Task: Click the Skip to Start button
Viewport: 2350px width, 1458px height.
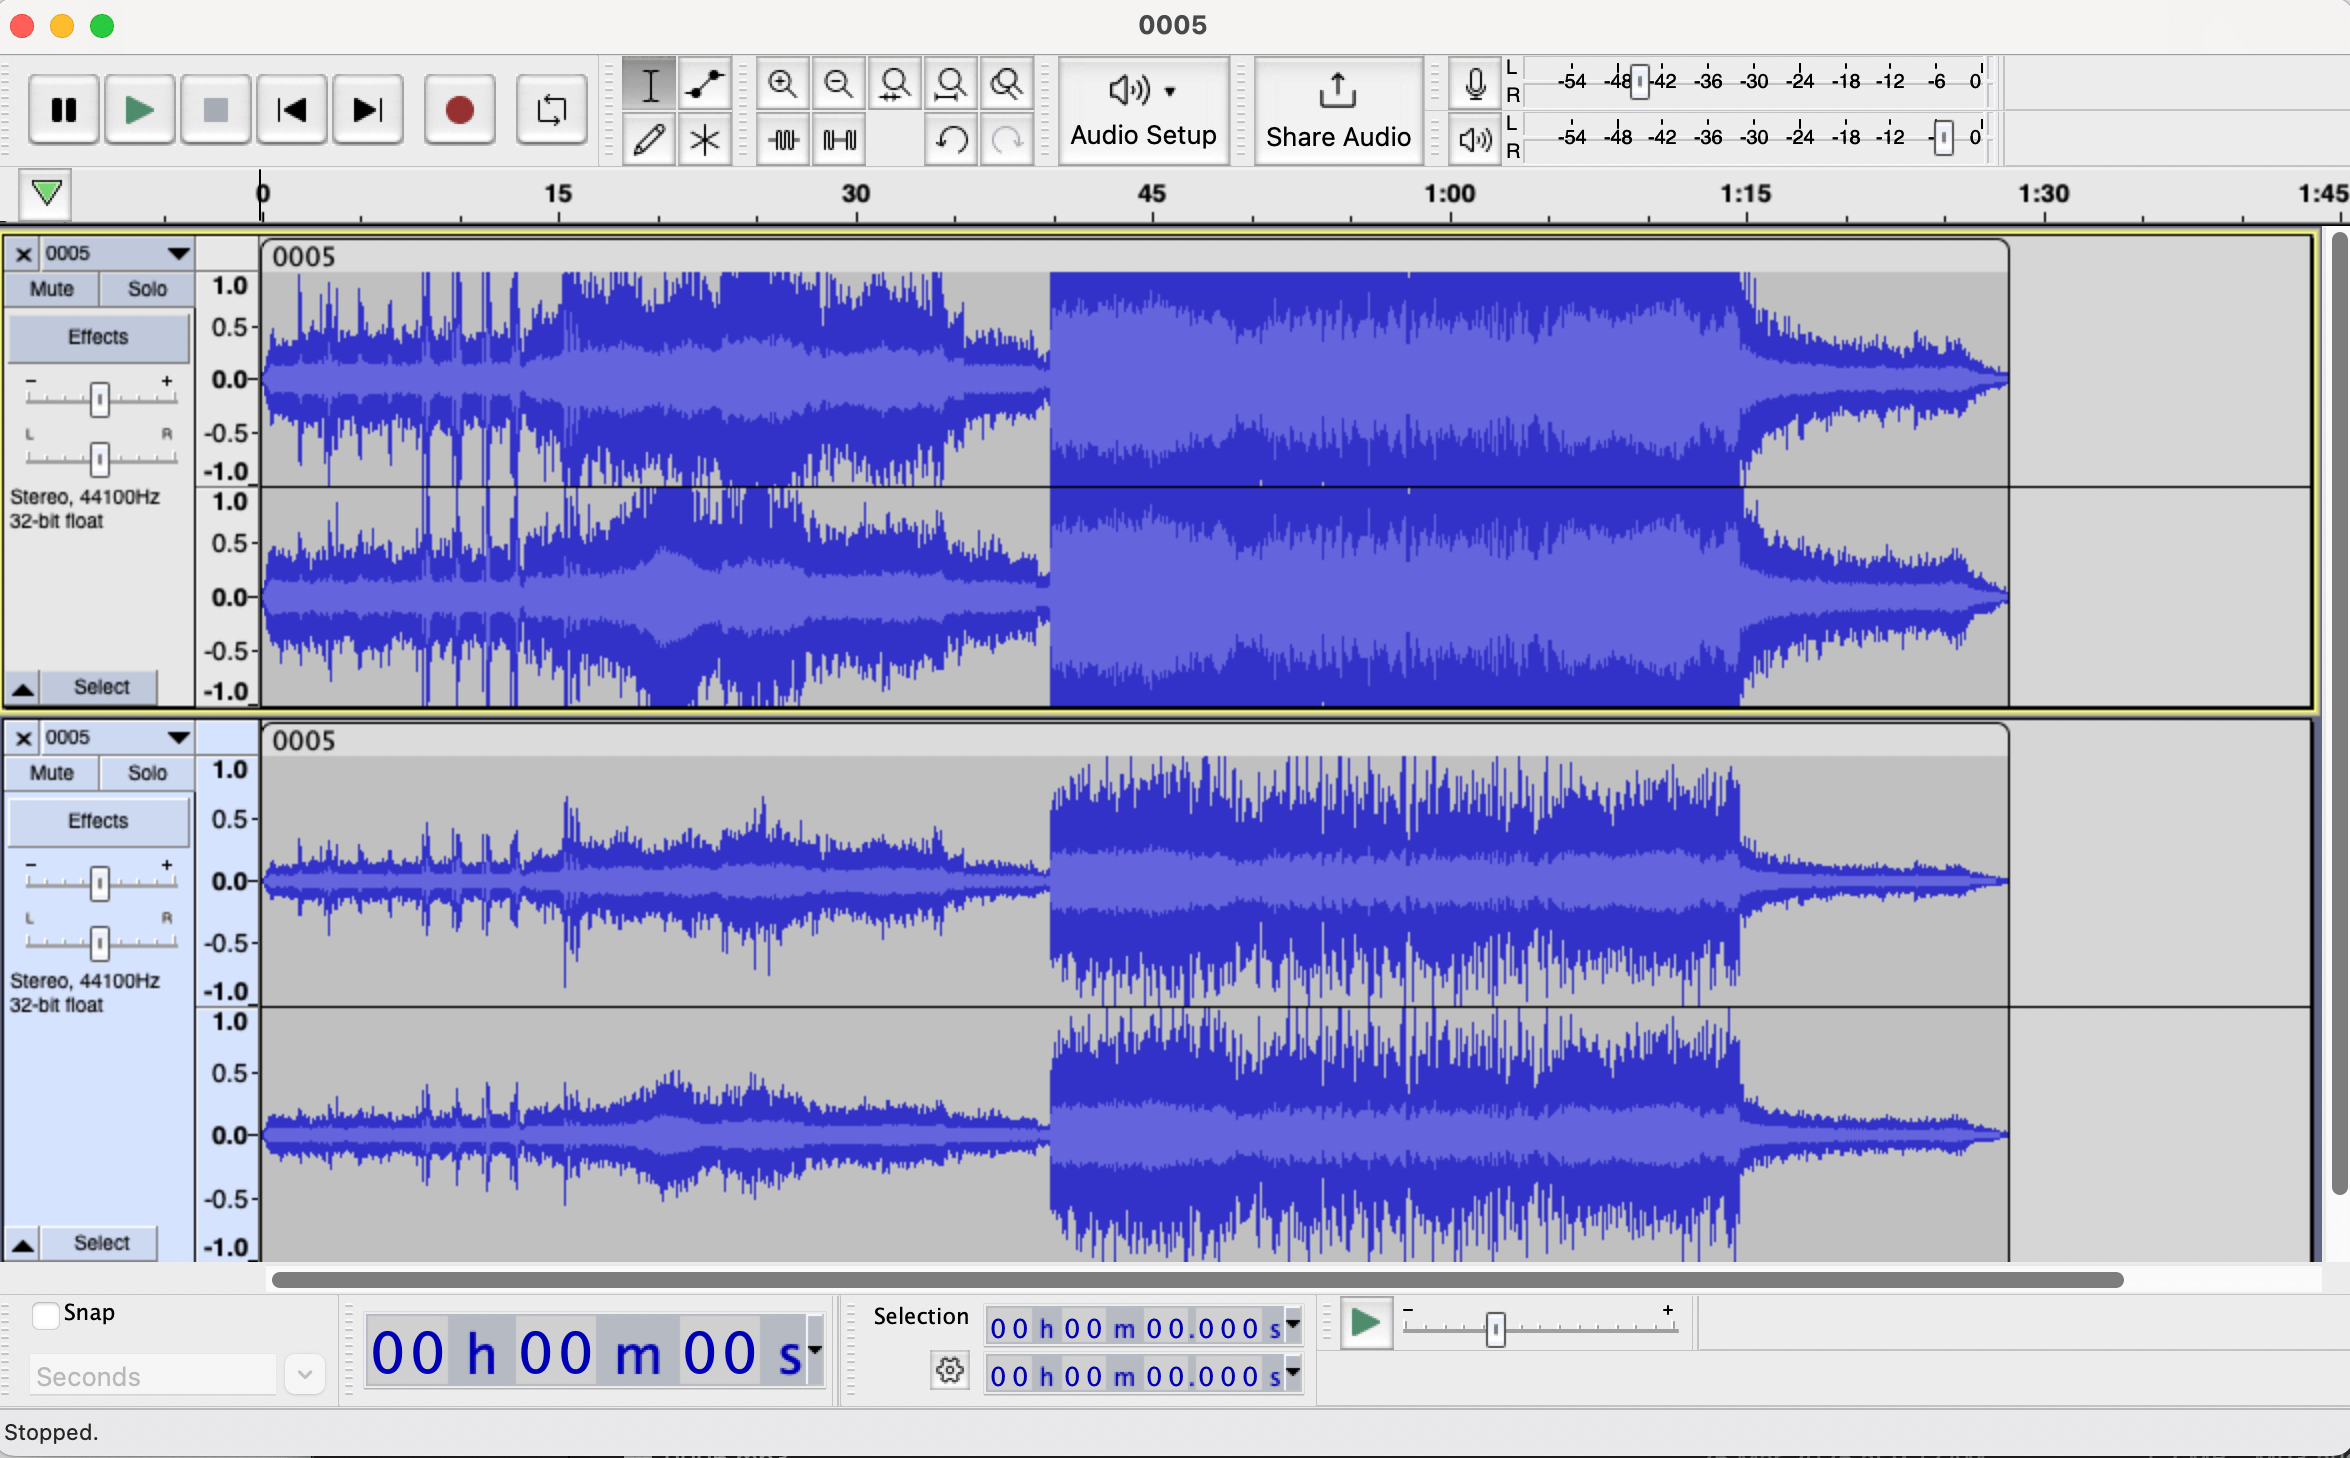Action: click(291, 110)
